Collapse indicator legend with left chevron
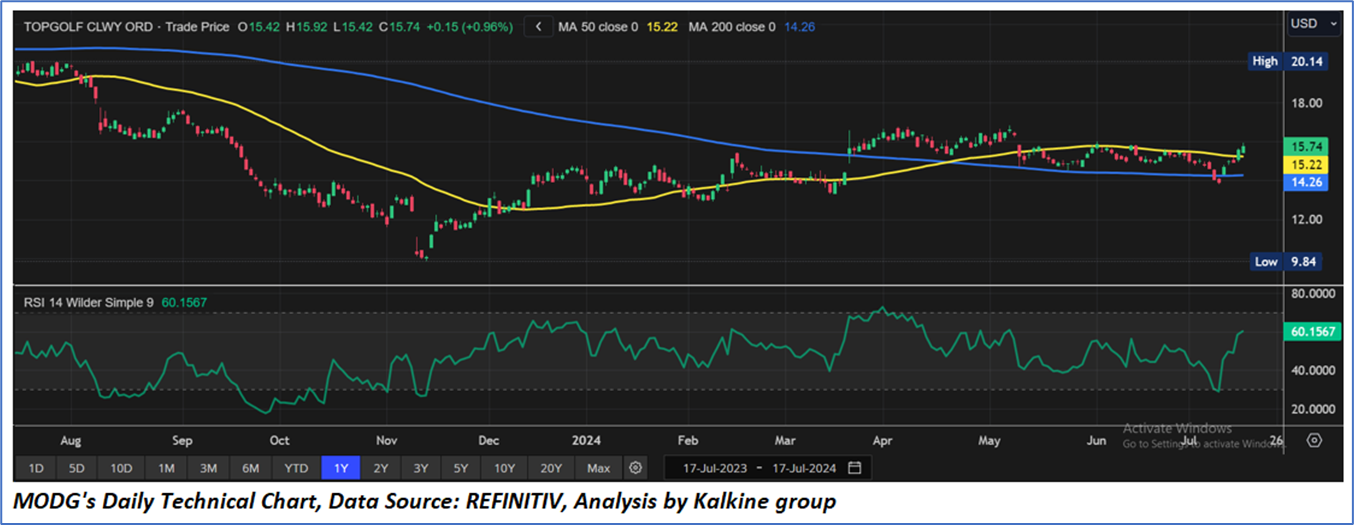1354x525 pixels. (x=540, y=27)
